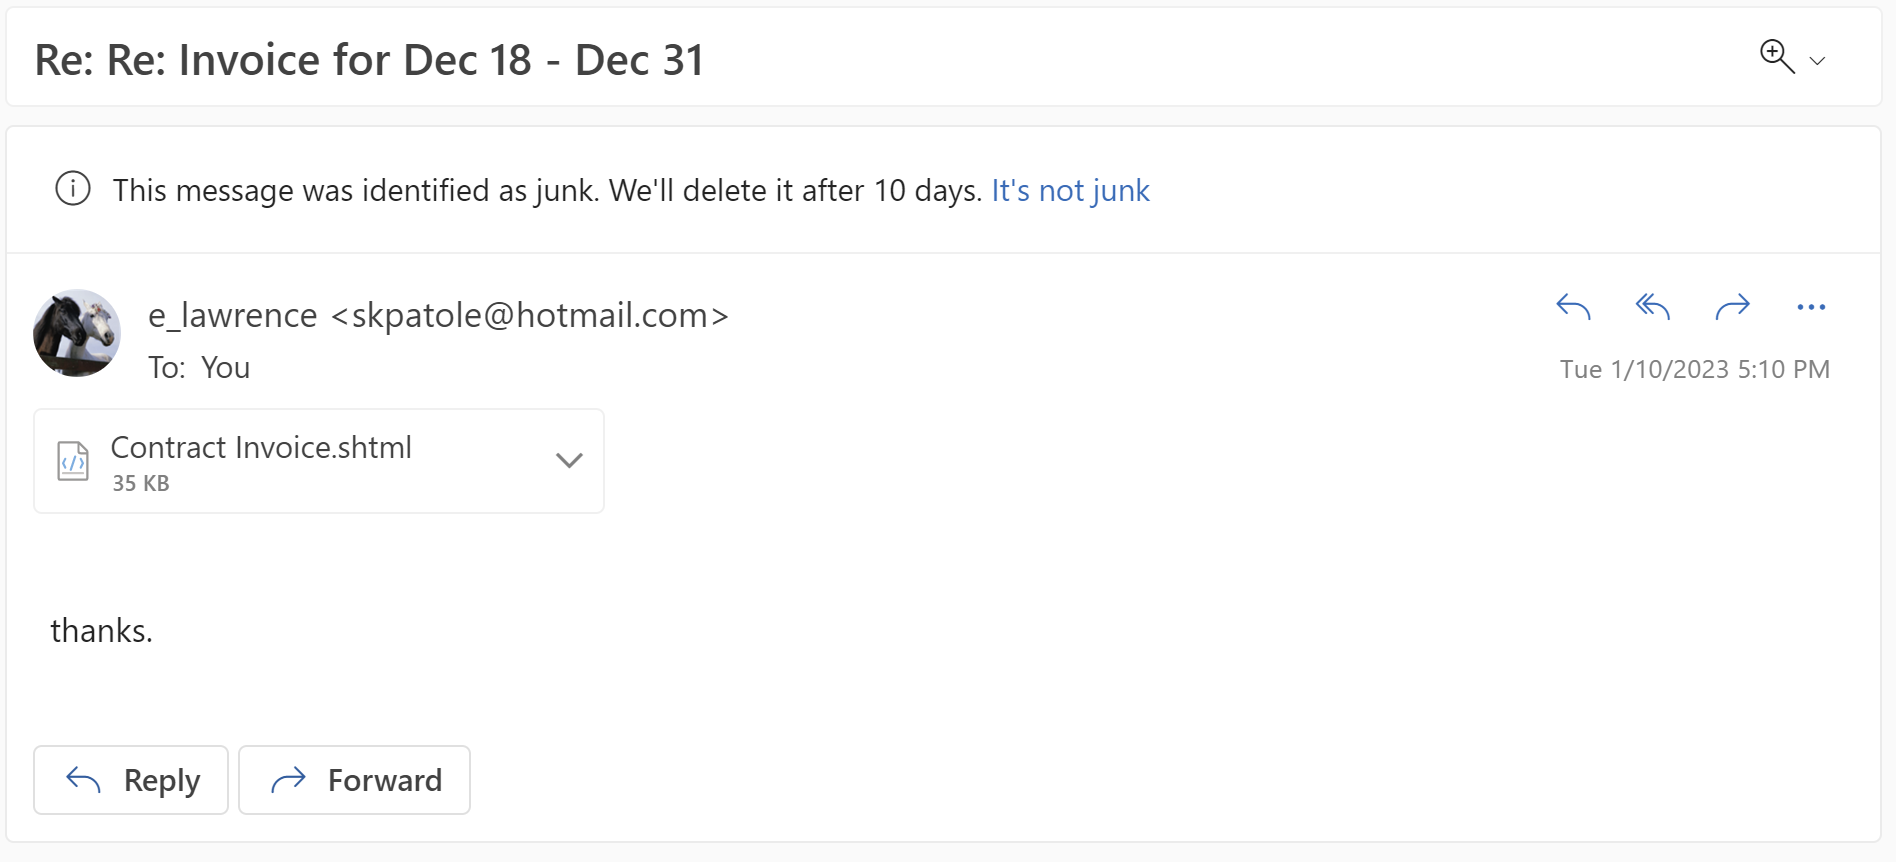Screen dimensions: 1896x862
Task: Open the sender's horse profile picture
Action: (x=77, y=333)
